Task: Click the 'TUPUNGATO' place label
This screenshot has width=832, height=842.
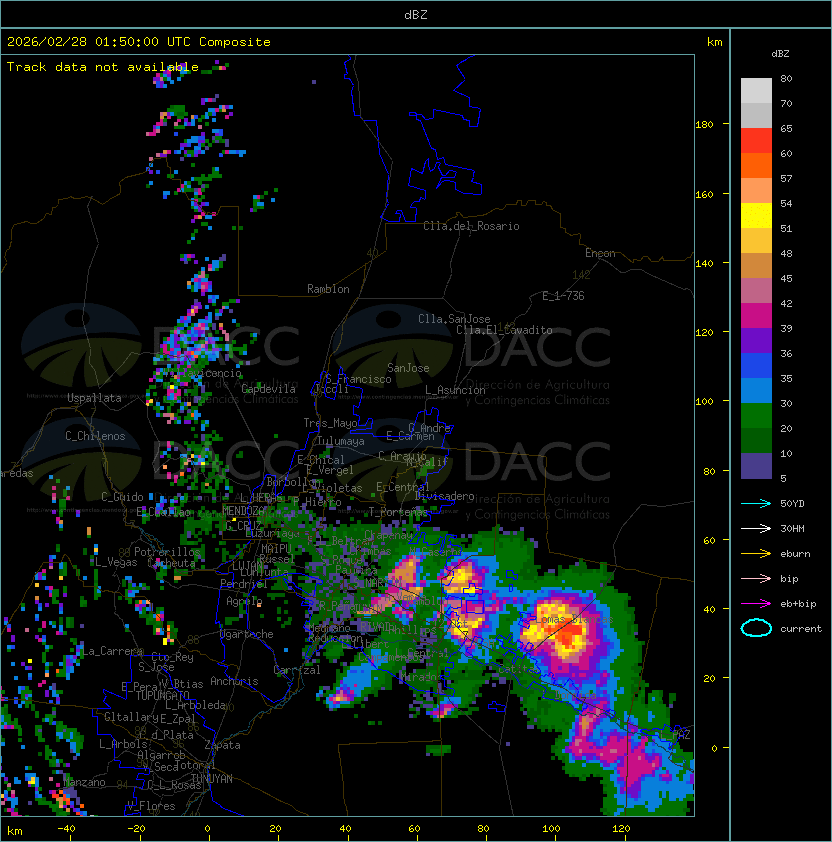Action: (163, 696)
